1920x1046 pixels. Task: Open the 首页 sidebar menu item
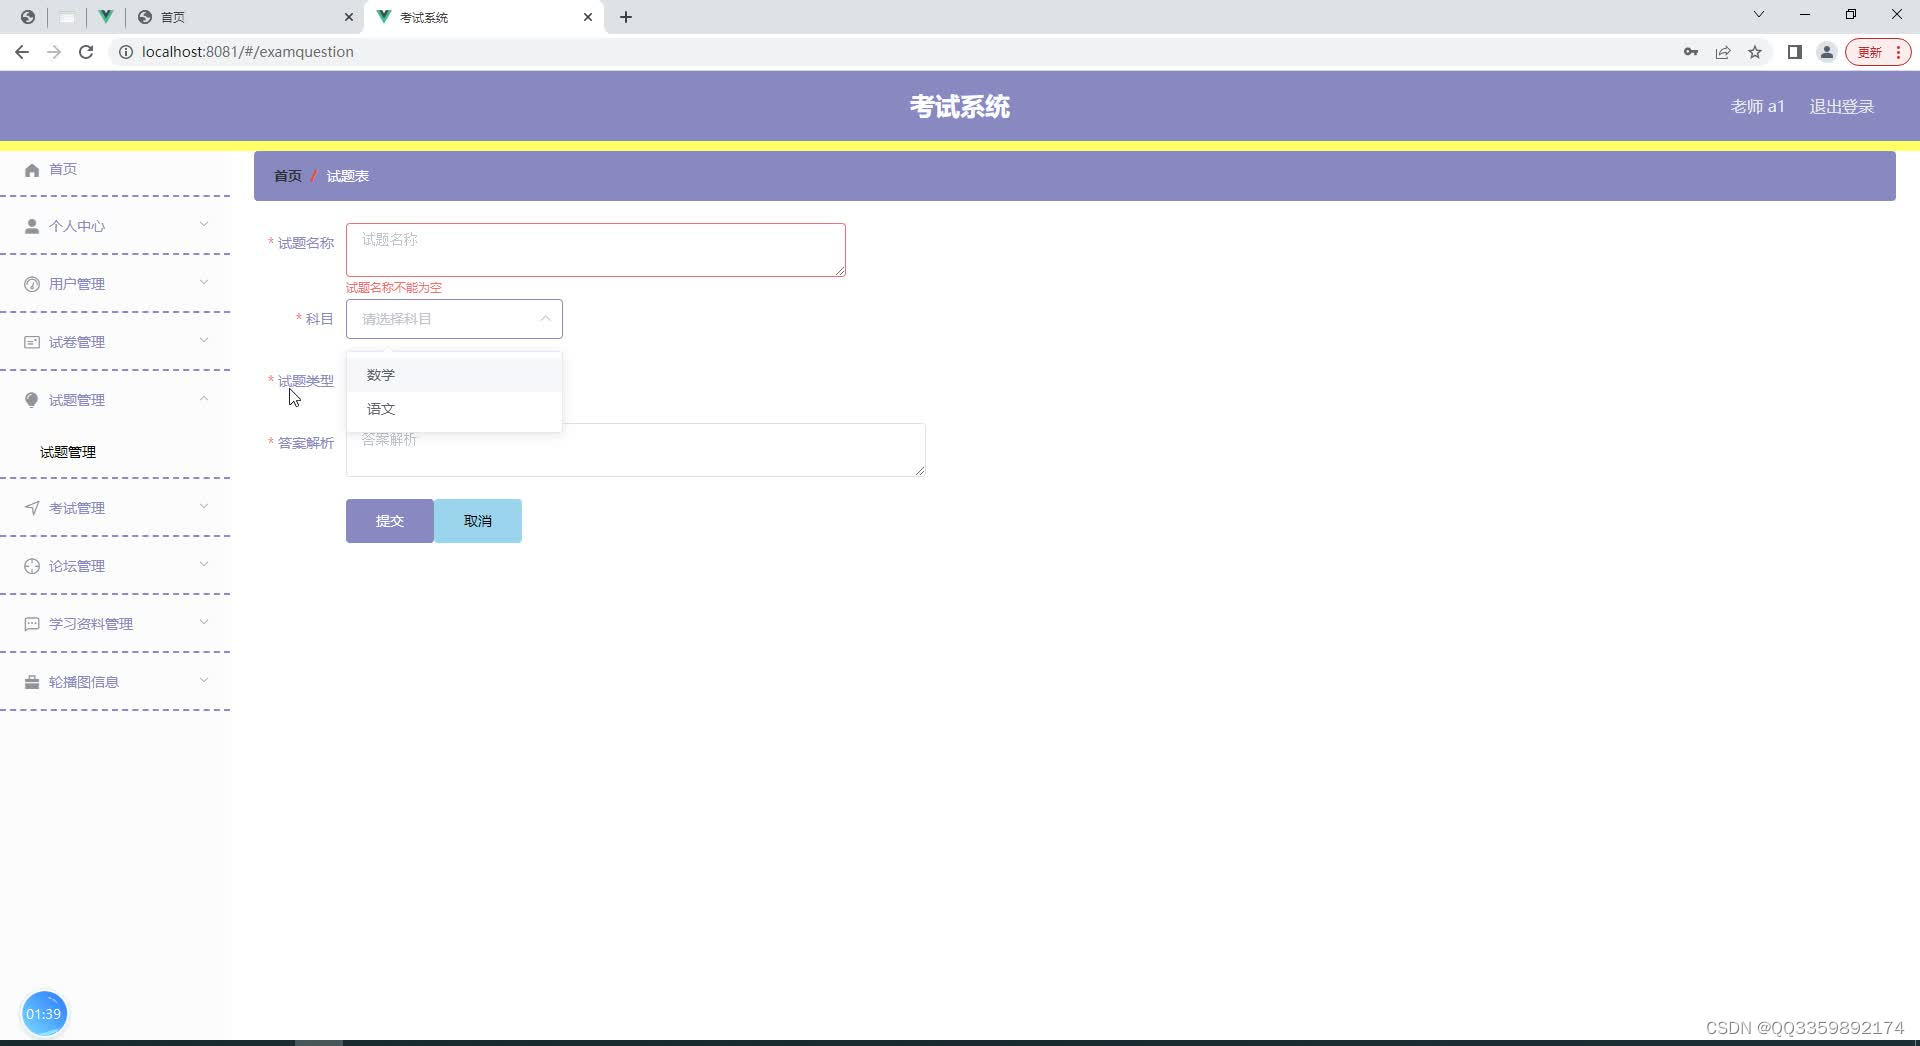pos(115,170)
